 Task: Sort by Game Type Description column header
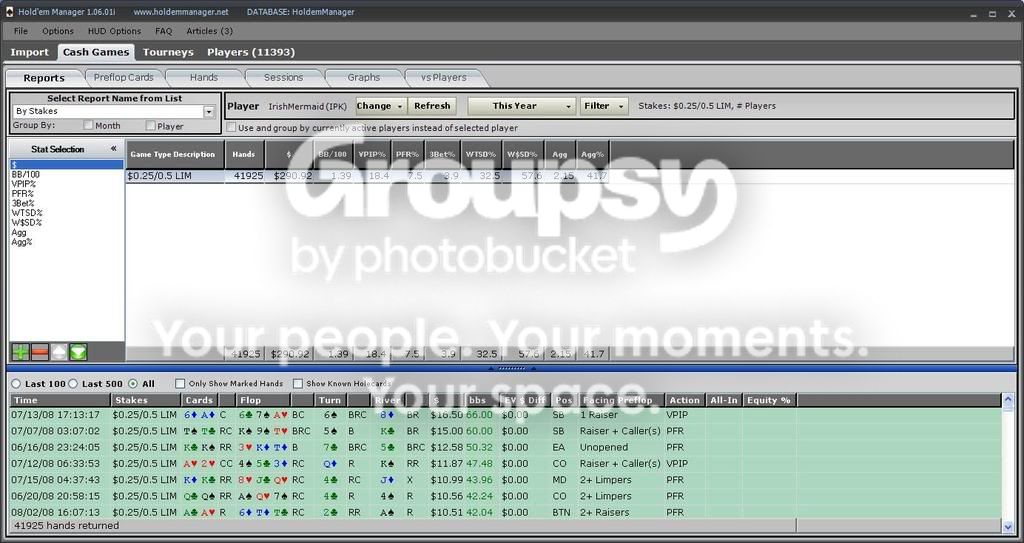[x=175, y=154]
